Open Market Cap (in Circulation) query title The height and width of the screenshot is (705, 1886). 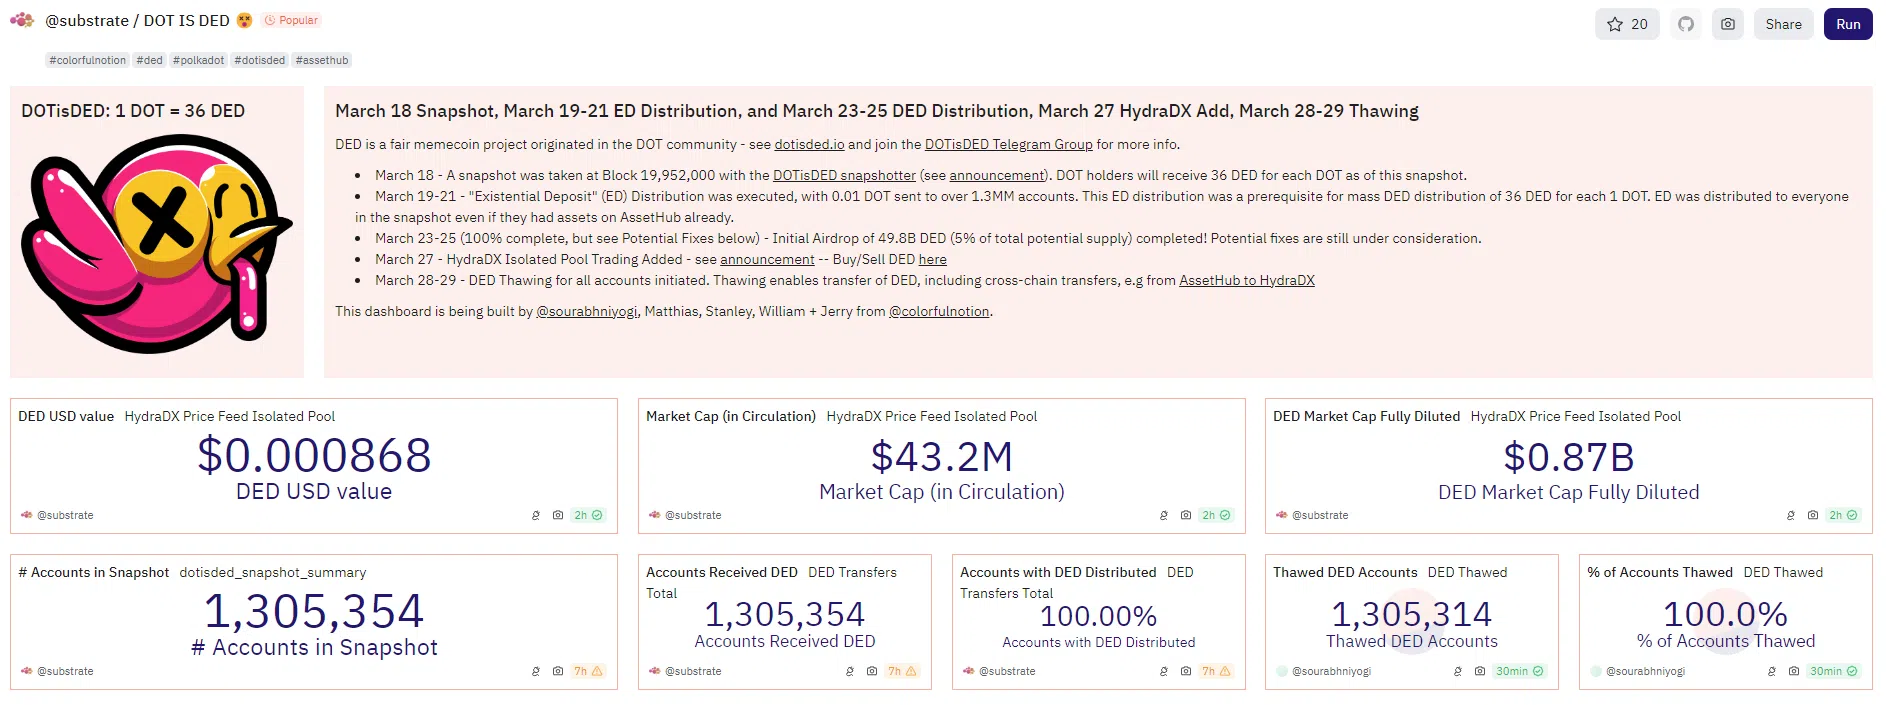pos(731,417)
